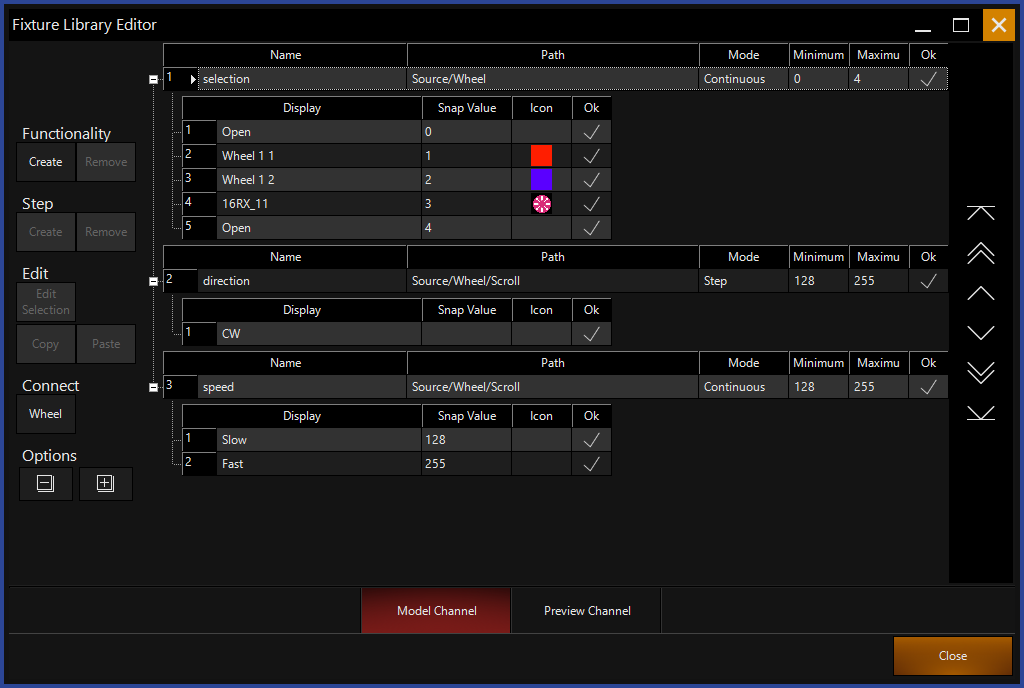Collapse the selection functionality tree node
The width and height of the screenshot is (1024, 688).
[x=153, y=79]
